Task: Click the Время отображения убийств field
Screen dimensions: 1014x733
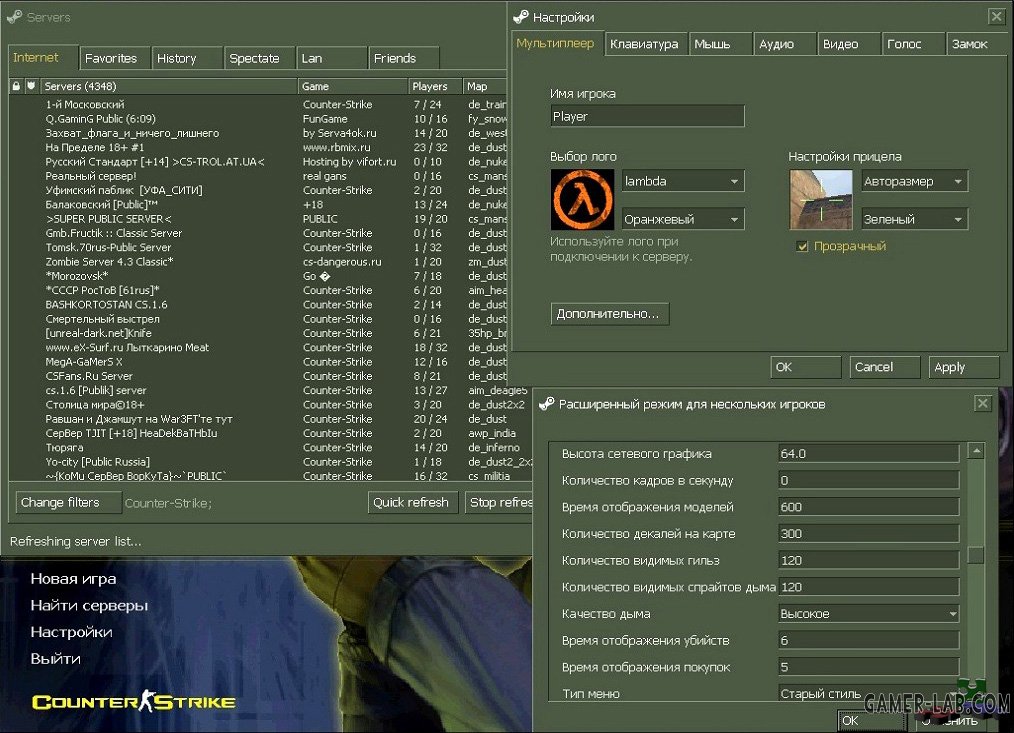Action: click(868, 640)
